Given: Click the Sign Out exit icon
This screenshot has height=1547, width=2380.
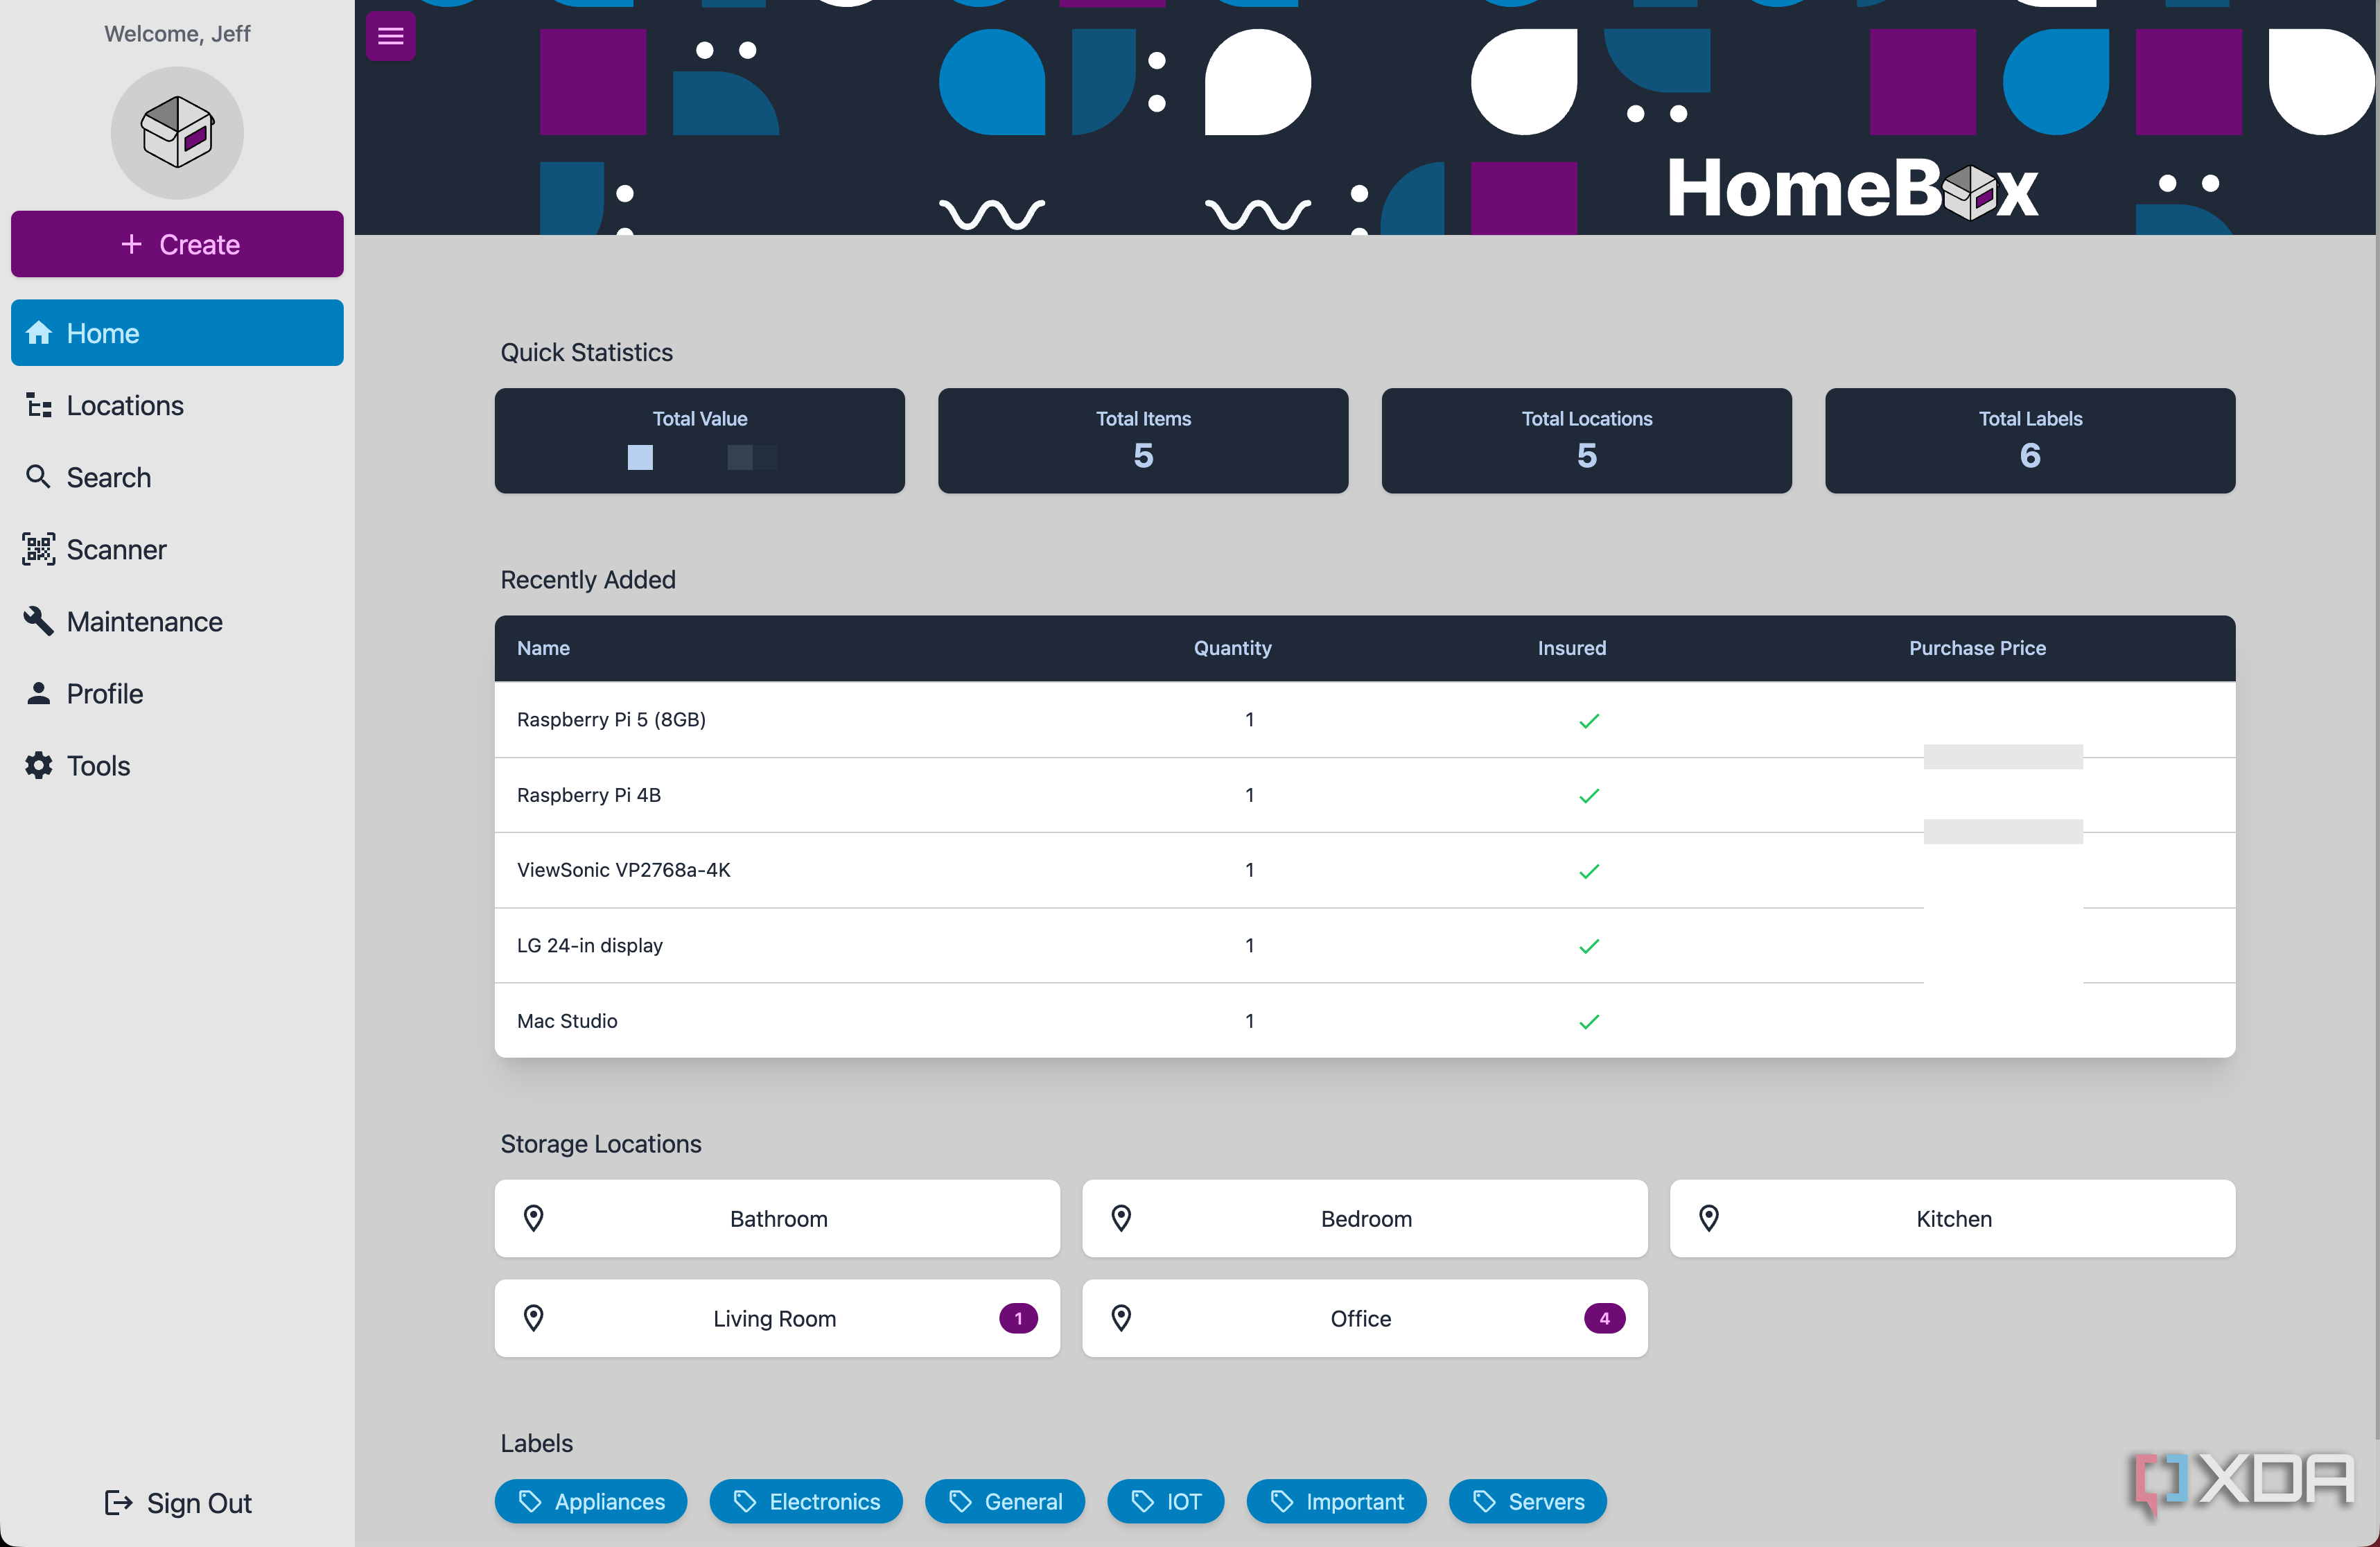Looking at the screenshot, I should [x=118, y=1503].
